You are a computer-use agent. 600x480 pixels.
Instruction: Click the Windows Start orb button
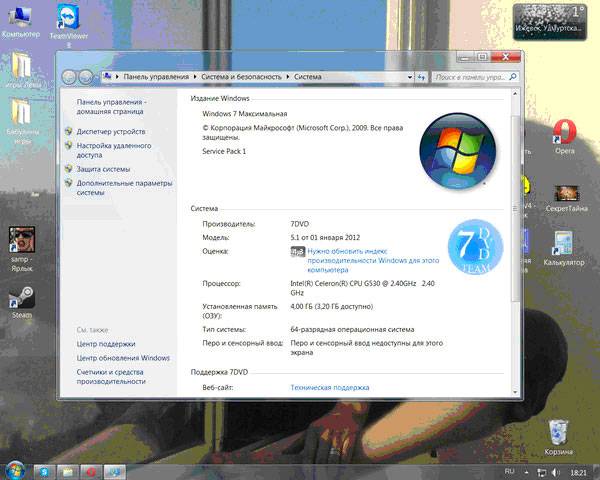tap(15, 469)
